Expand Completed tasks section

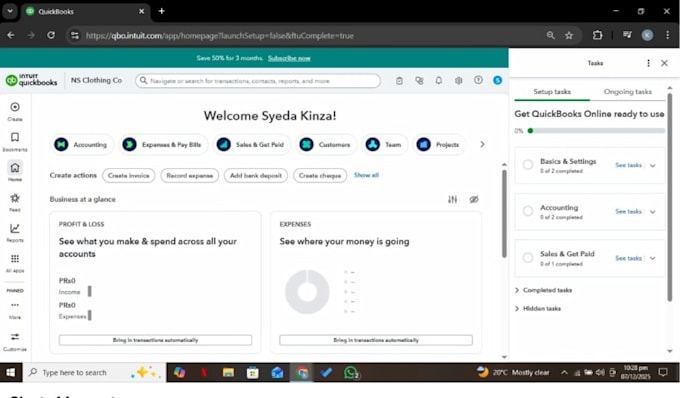[543, 290]
